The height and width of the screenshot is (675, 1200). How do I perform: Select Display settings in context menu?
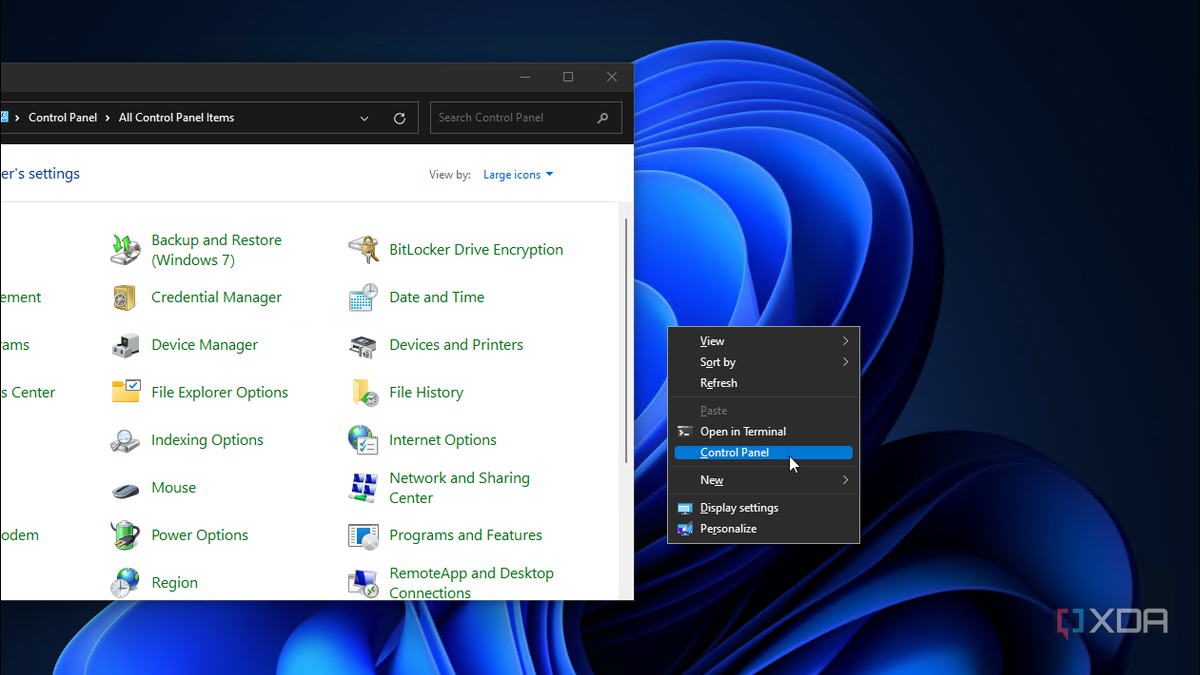pyautogui.click(x=739, y=508)
